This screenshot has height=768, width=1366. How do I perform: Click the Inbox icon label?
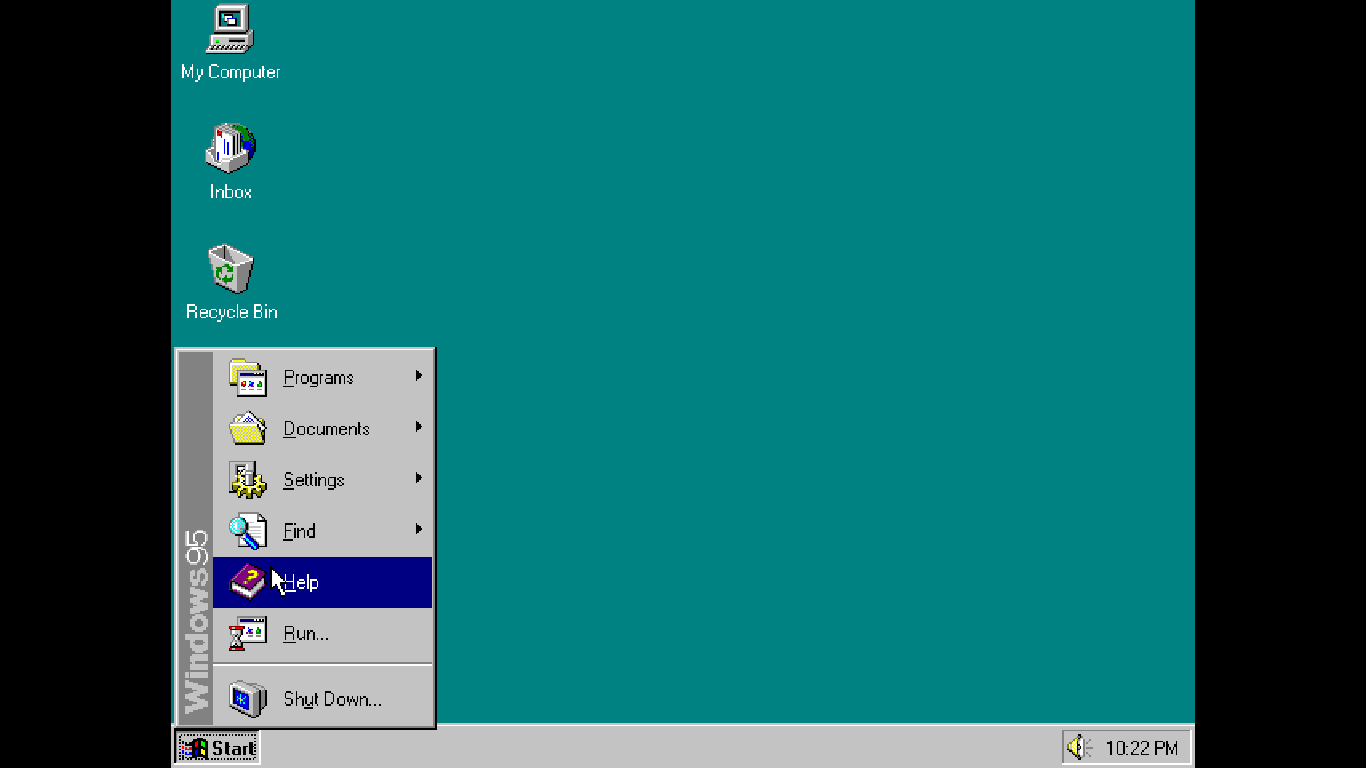[231, 192]
